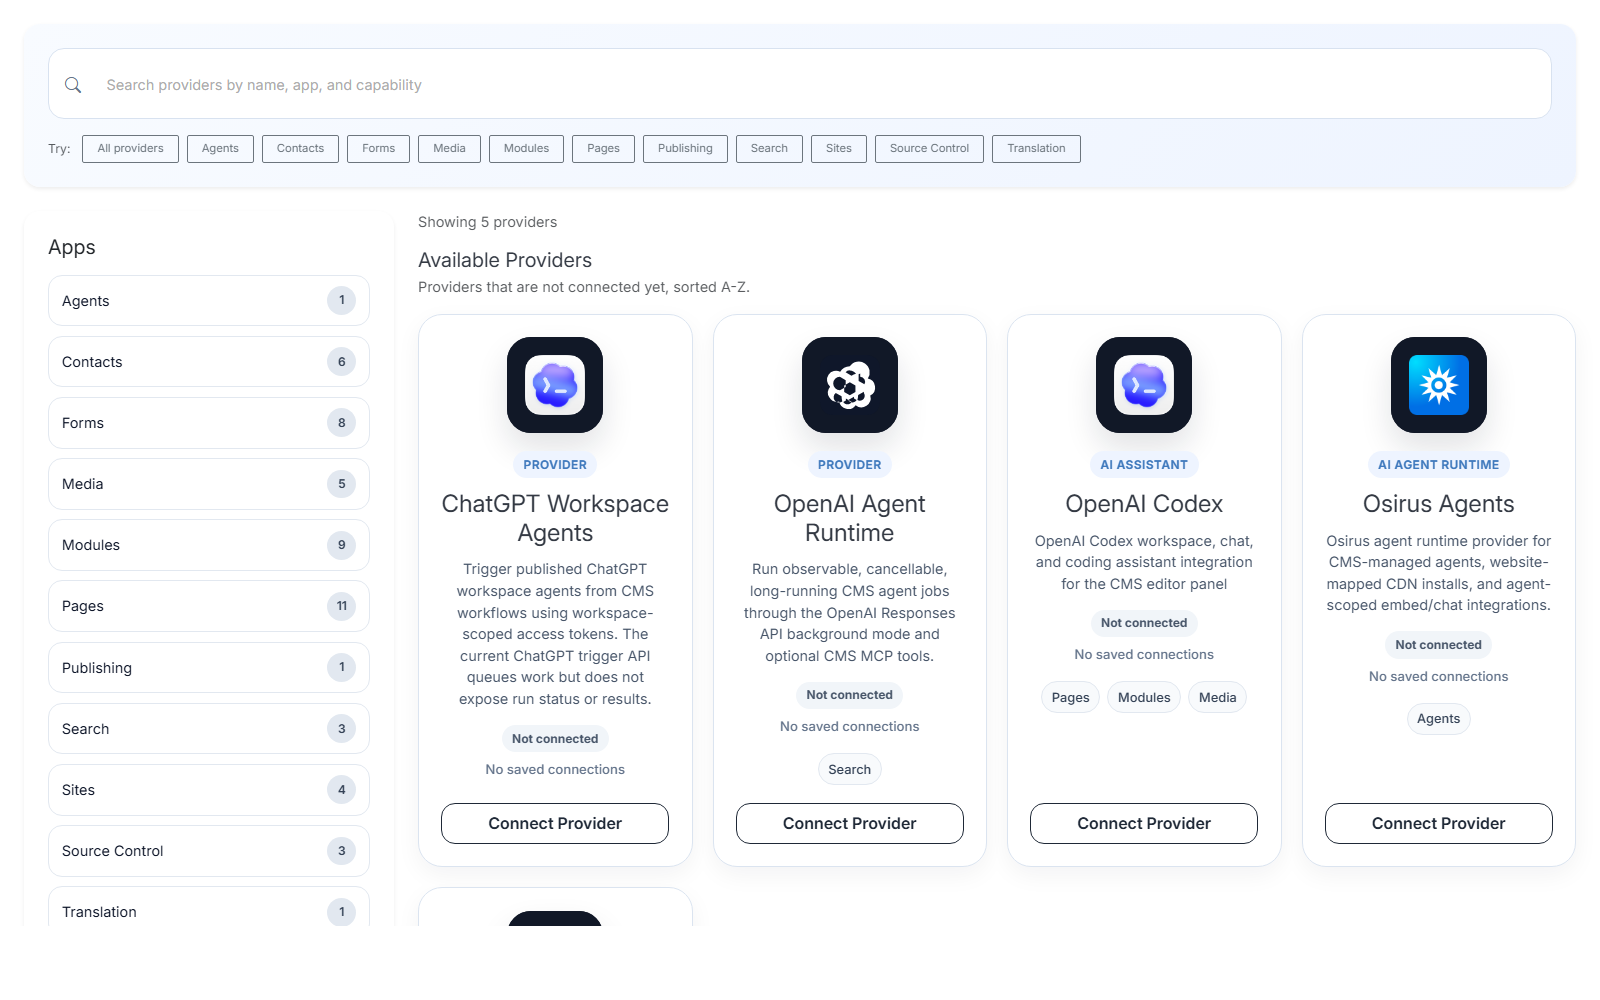Open the Contacts app category in sidebar
Viewport: 1600px width, 1000px height.
point(209,362)
